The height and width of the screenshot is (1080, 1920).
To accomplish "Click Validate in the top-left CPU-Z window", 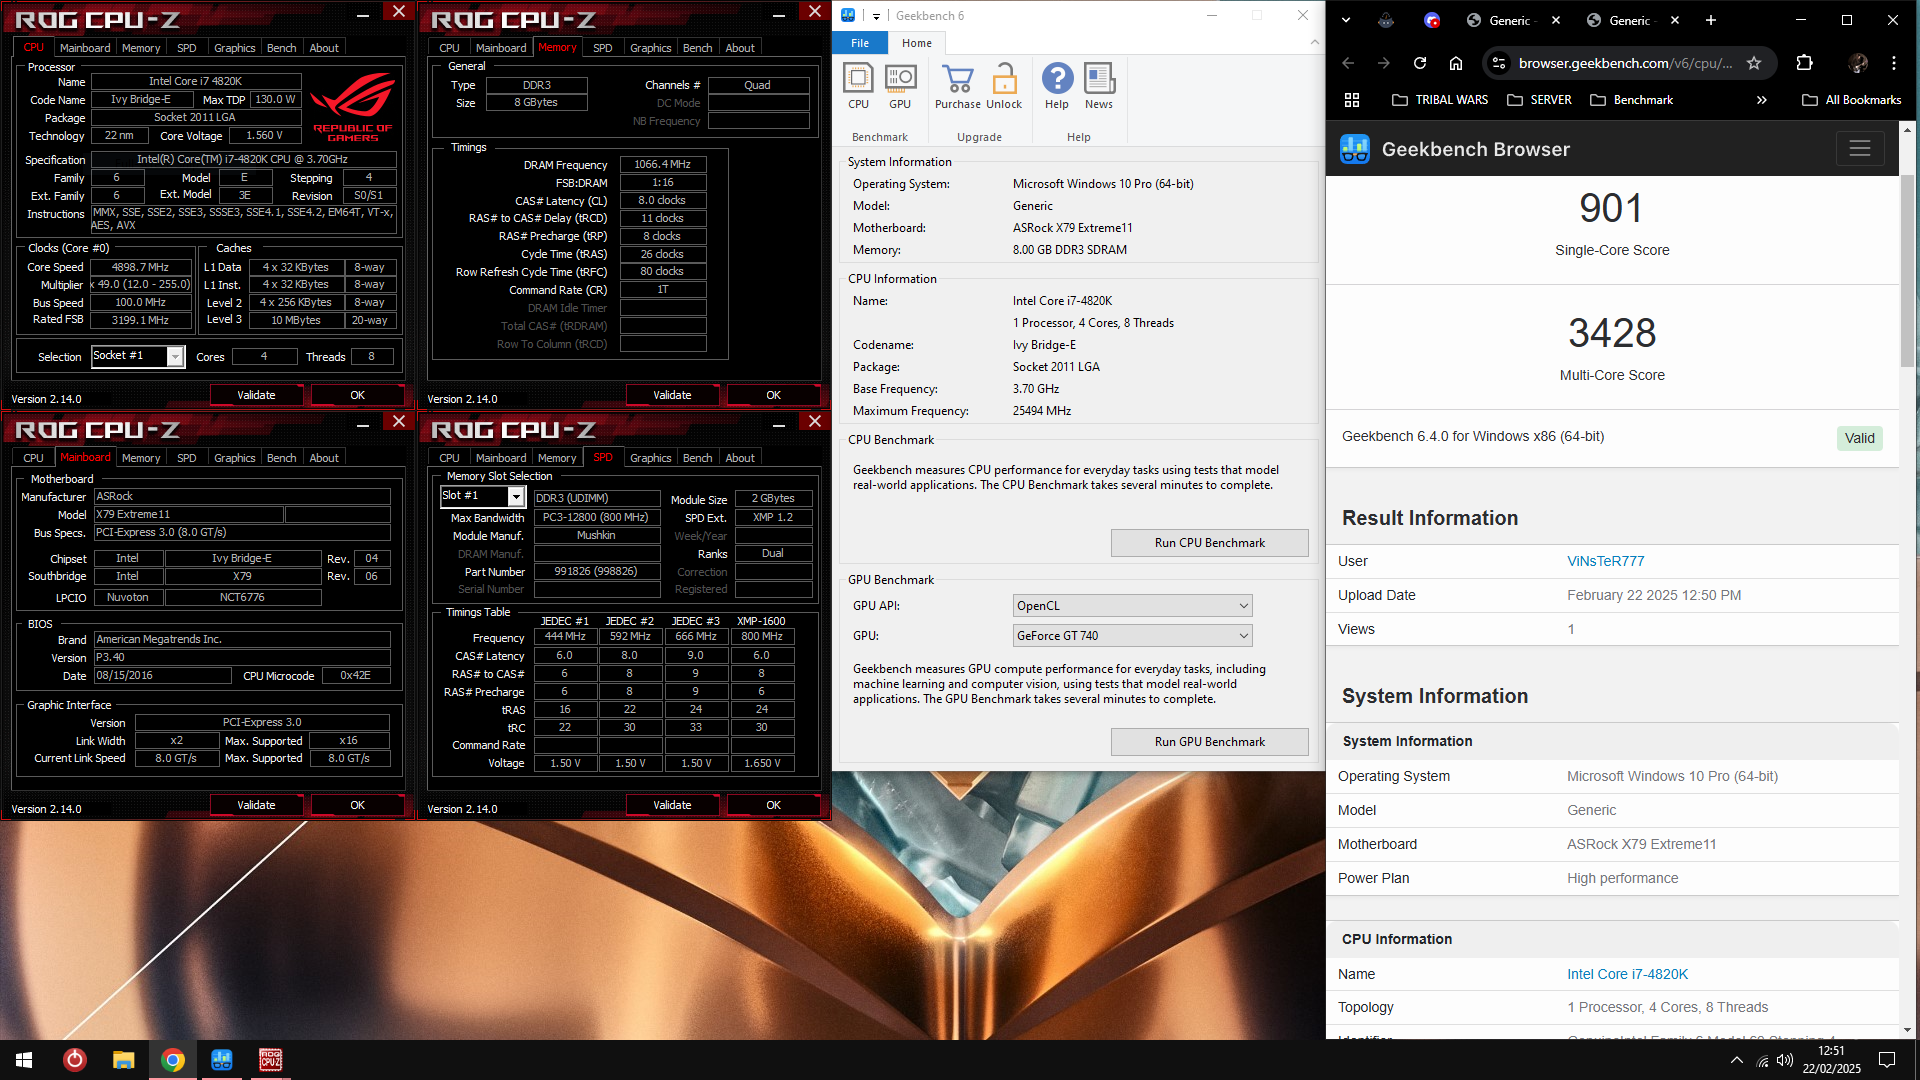I will (x=256, y=395).
